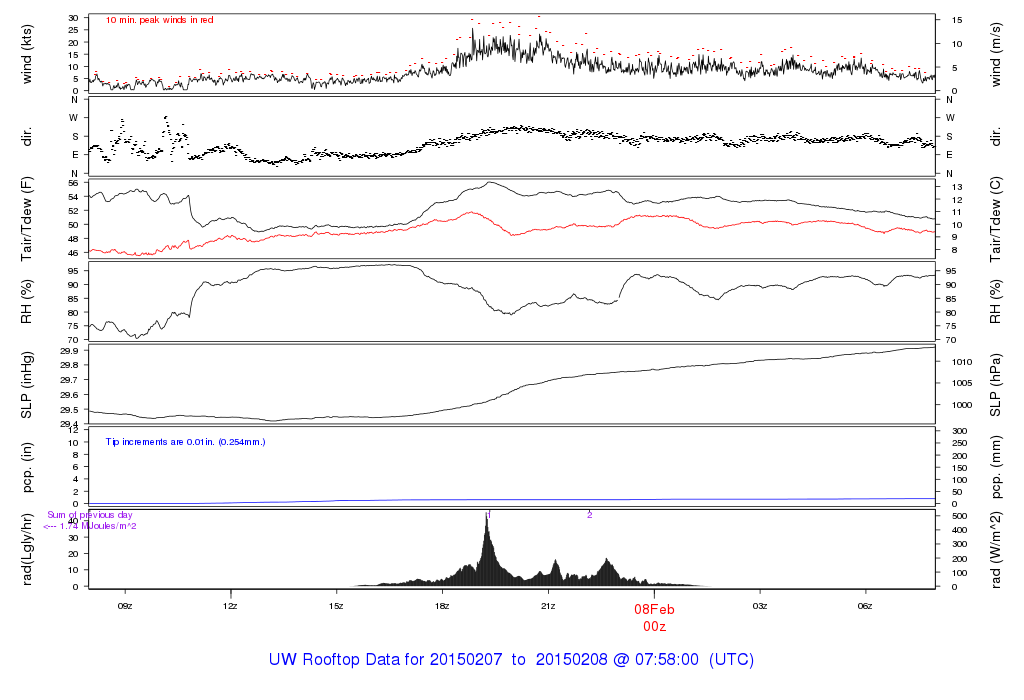Click the "12z" time tick label
This screenshot has height=700, width=1024.
[230, 606]
